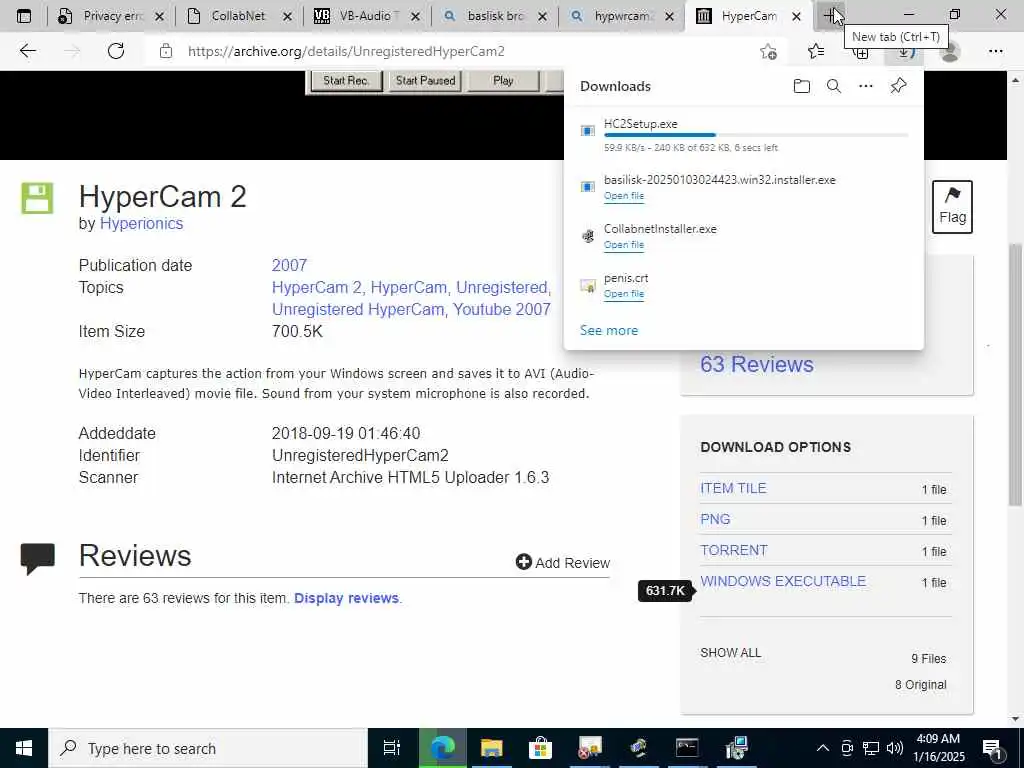The image size is (1024, 768).
Task: Switch to the hypwrcam search tab
Action: [x=622, y=16]
